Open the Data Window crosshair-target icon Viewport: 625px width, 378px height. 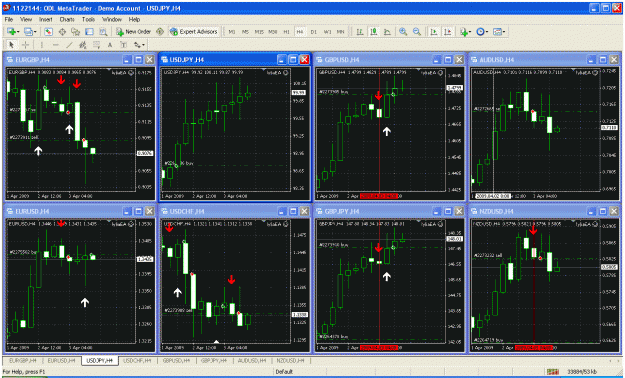click(x=62, y=32)
